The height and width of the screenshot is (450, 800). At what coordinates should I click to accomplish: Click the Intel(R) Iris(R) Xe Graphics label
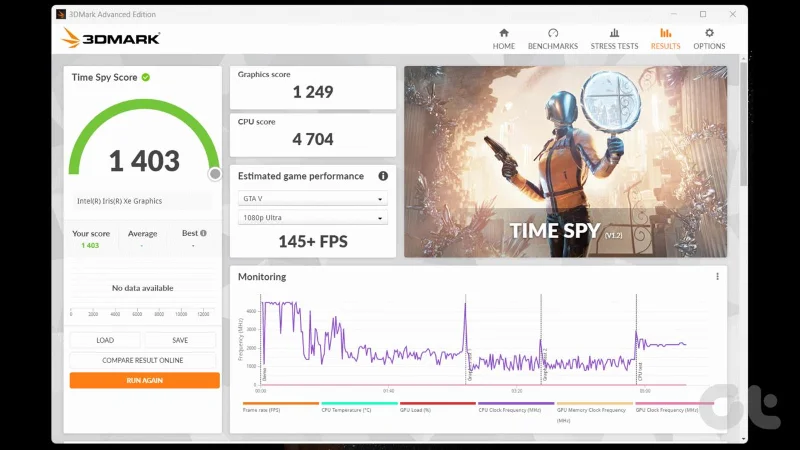tap(119, 201)
